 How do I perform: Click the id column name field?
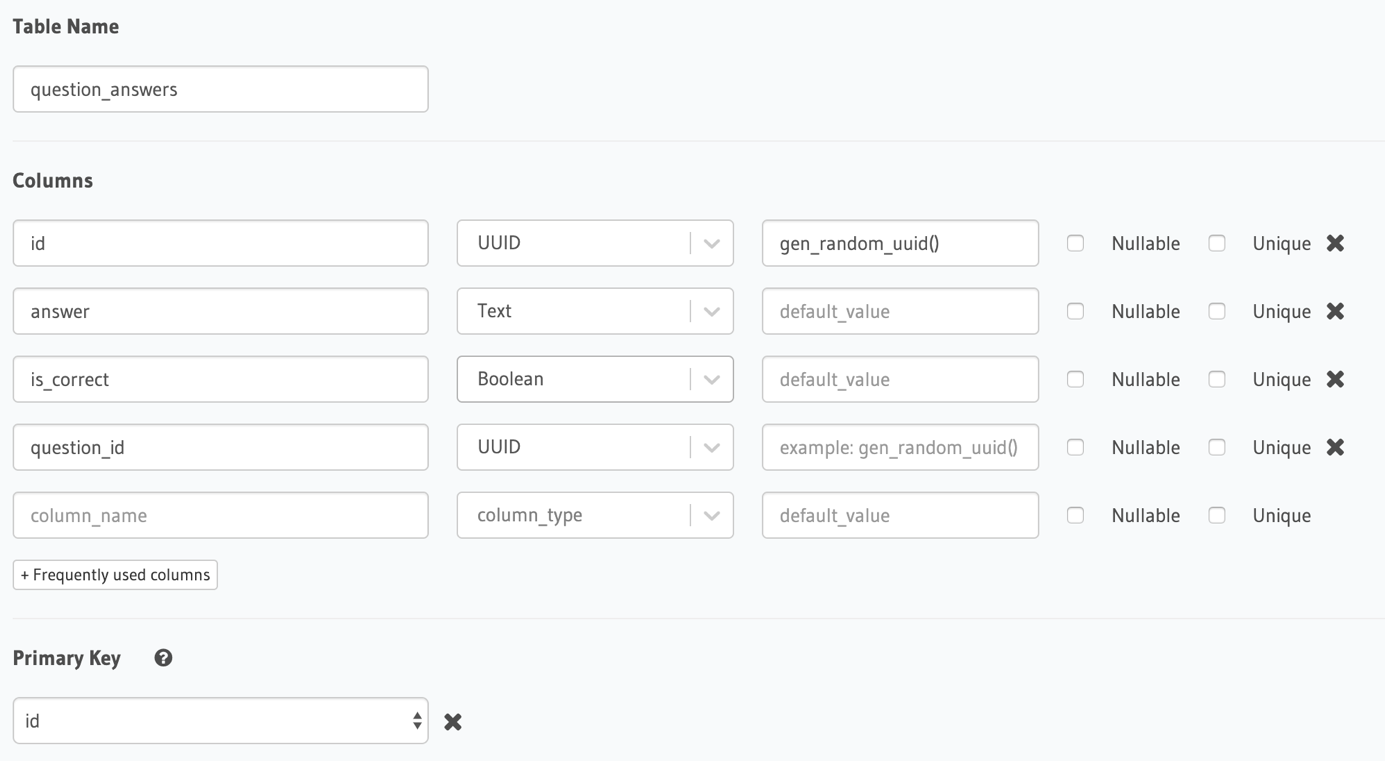coord(220,243)
